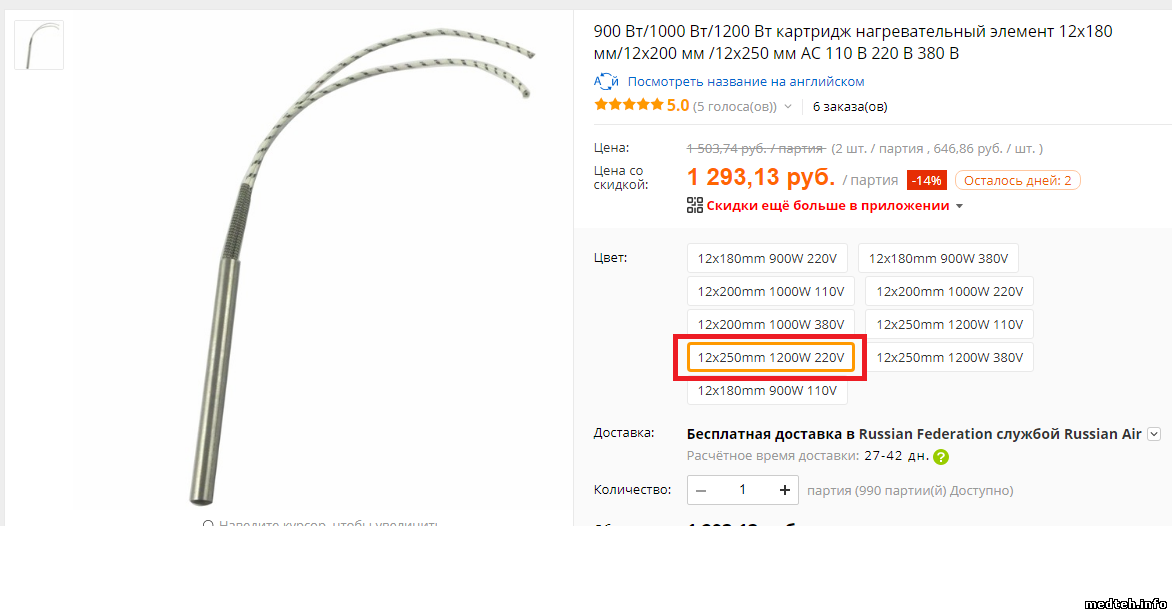
Task: Click the quantity input field
Action: [742, 490]
